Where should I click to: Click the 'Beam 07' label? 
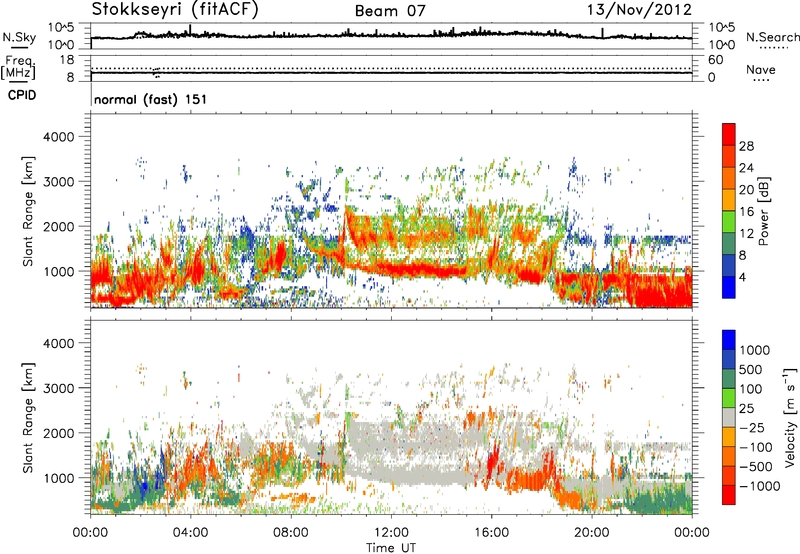pyautogui.click(x=390, y=11)
